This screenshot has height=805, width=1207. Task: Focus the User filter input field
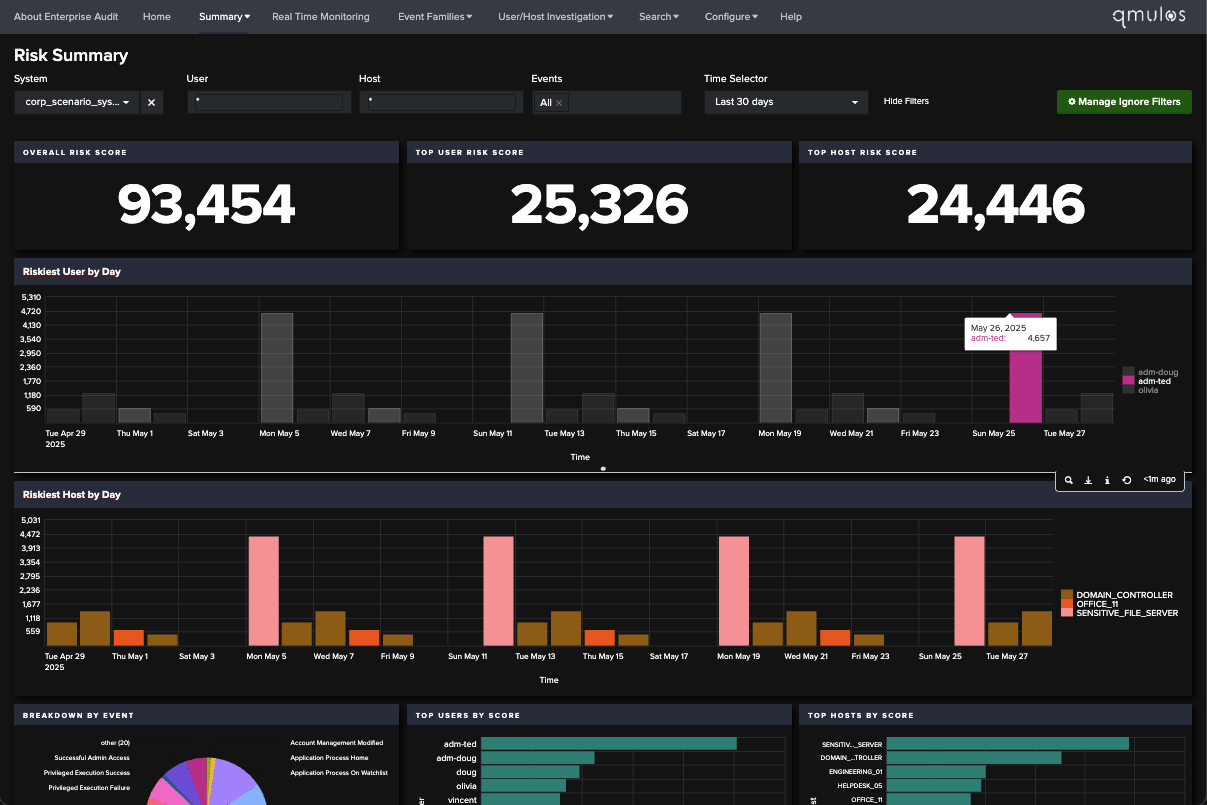tap(268, 102)
